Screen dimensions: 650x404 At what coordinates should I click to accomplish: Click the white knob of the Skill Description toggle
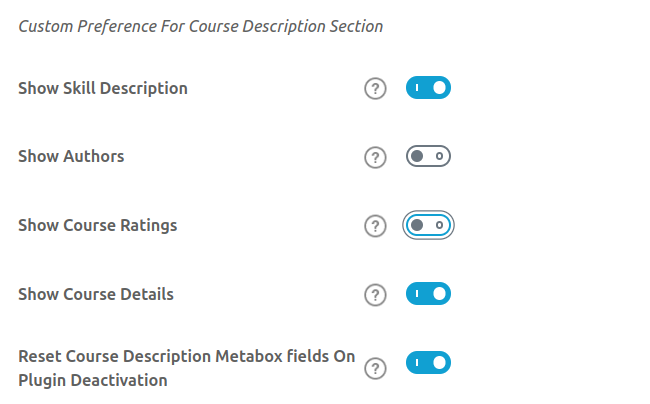click(439, 88)
